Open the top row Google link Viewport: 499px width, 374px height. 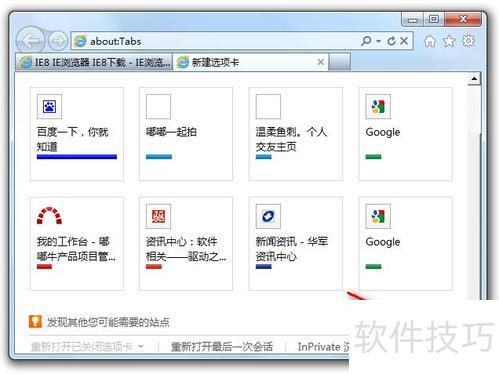click(x=383, y=132)
